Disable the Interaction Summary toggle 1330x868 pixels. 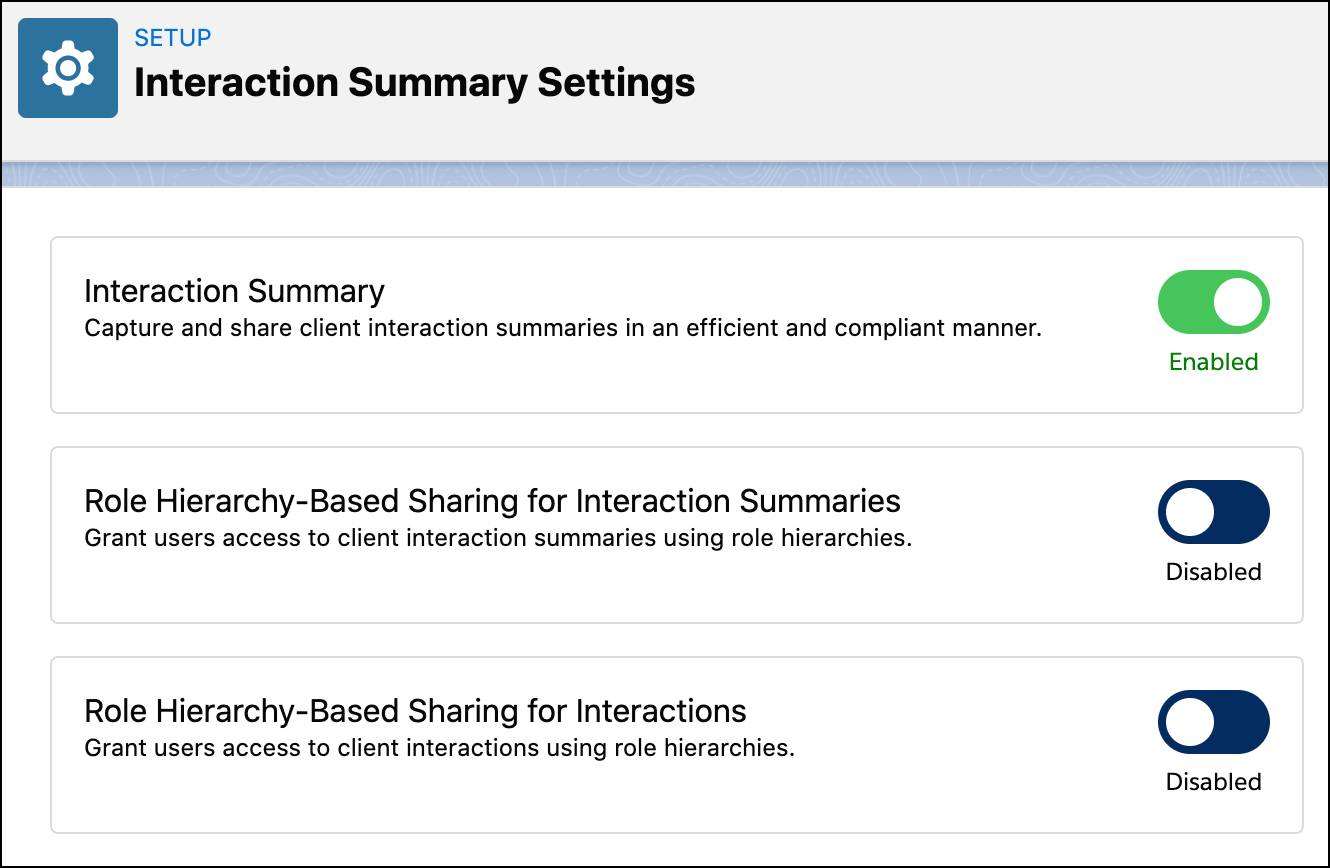pyautogui.click(x=1213, y=302)
